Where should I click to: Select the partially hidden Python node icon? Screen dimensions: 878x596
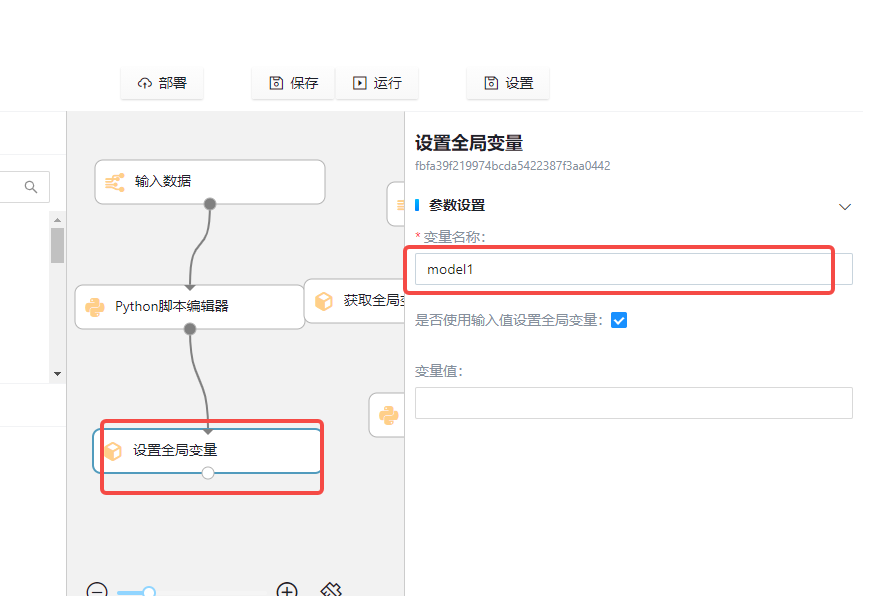(388, 414)
